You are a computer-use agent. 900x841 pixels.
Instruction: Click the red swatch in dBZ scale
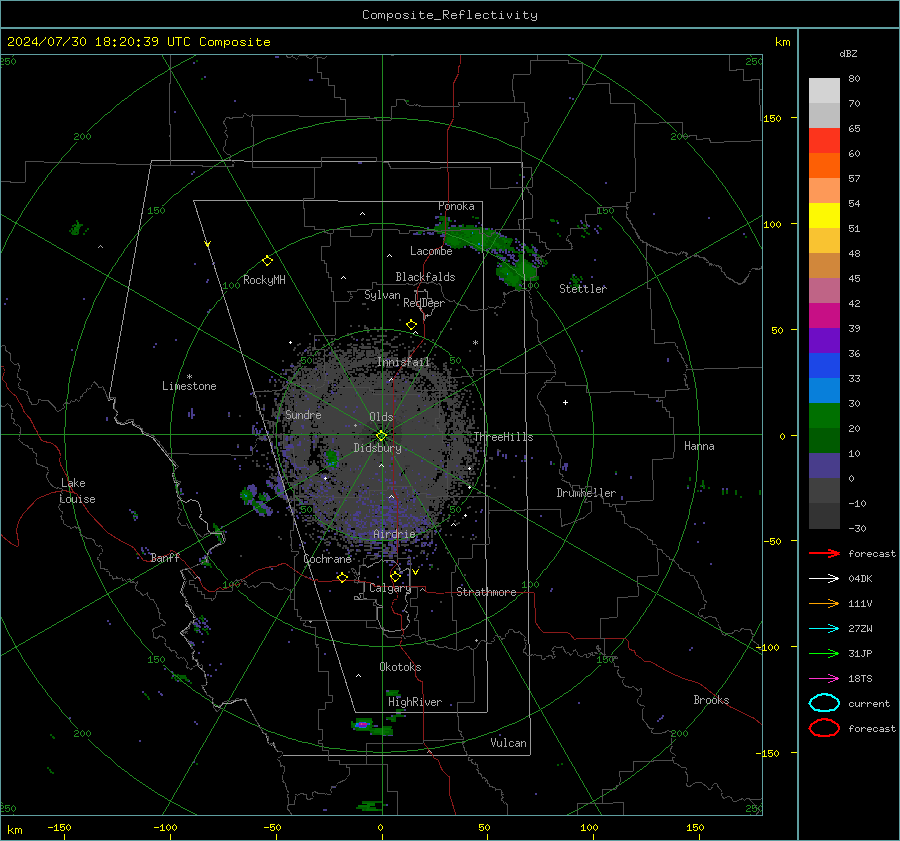[824, 140]
